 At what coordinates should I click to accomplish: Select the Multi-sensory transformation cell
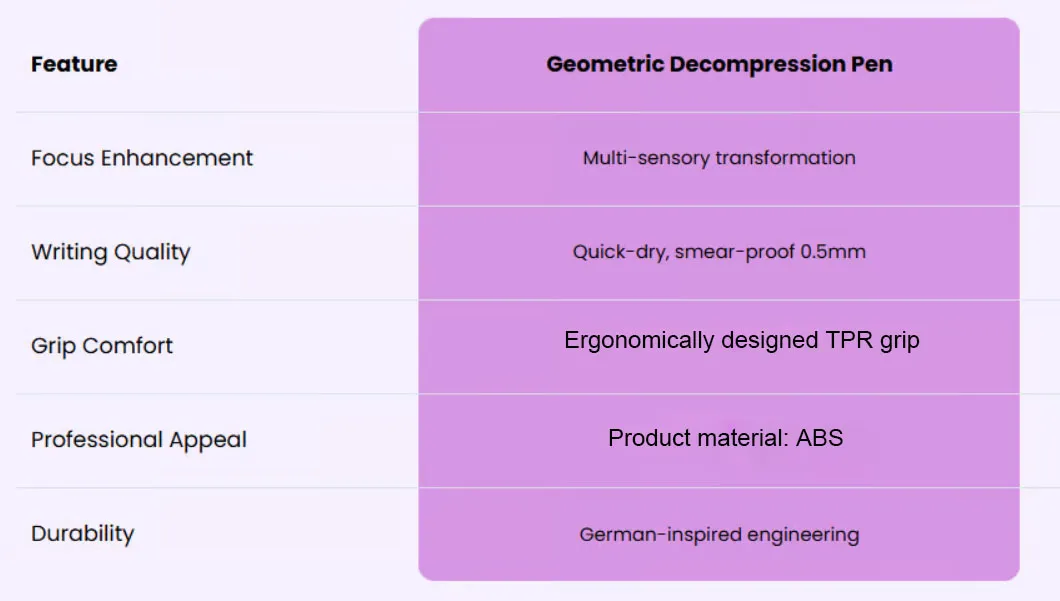719,158
